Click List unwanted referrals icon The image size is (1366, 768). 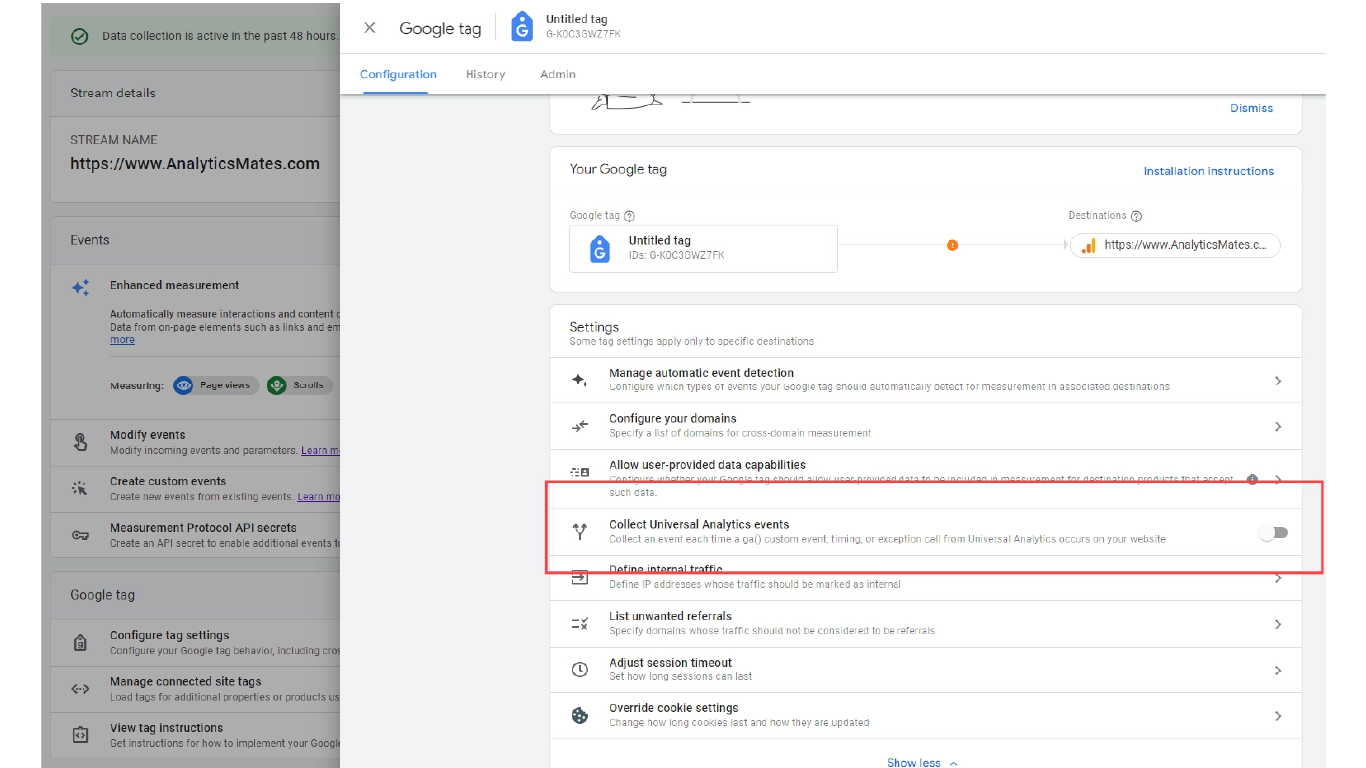click(579, 623)
